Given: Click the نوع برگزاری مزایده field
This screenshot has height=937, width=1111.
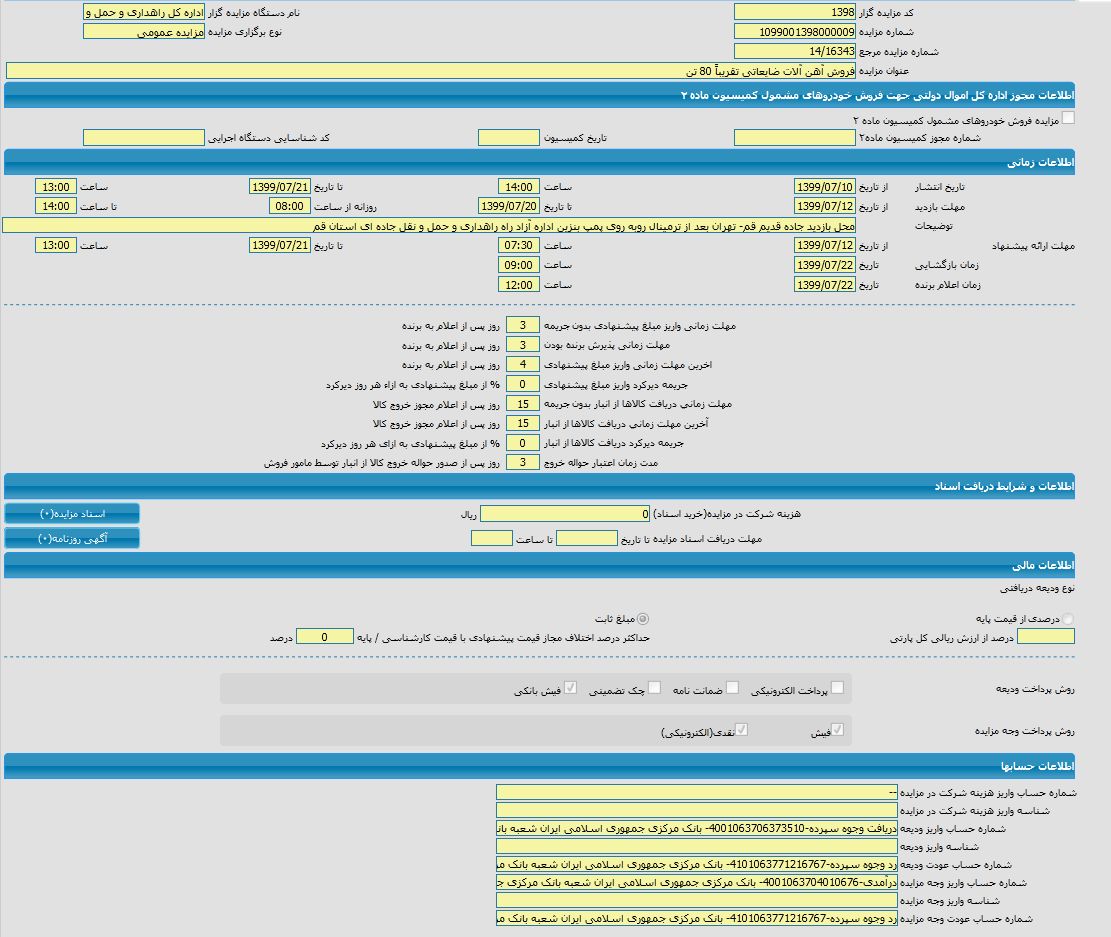Looking at the screenshot, I should tap(143, 32).
